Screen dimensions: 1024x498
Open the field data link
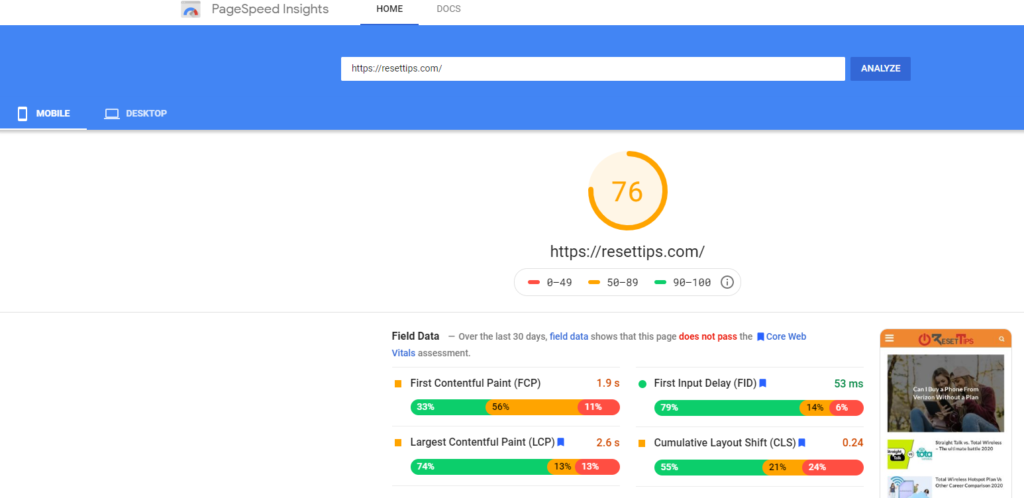coord(569,337)
